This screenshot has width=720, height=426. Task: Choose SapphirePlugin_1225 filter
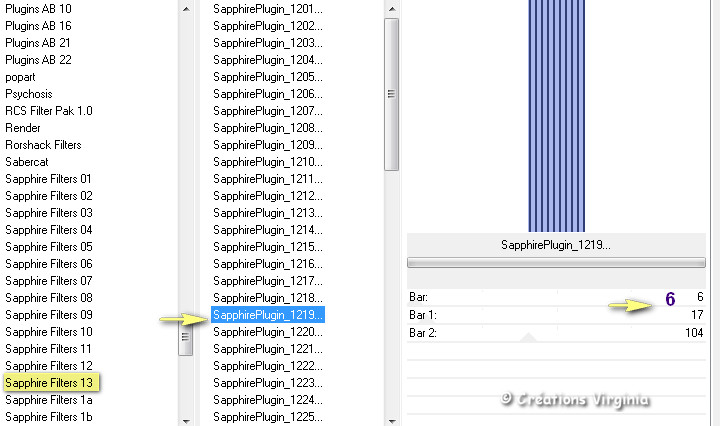(x=268, y=416)
